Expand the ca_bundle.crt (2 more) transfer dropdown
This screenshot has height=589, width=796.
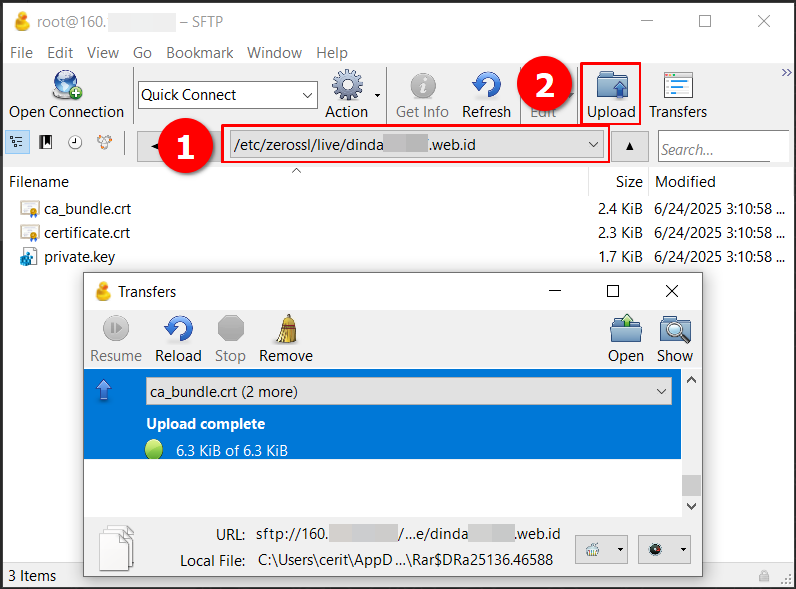[661, 392]
